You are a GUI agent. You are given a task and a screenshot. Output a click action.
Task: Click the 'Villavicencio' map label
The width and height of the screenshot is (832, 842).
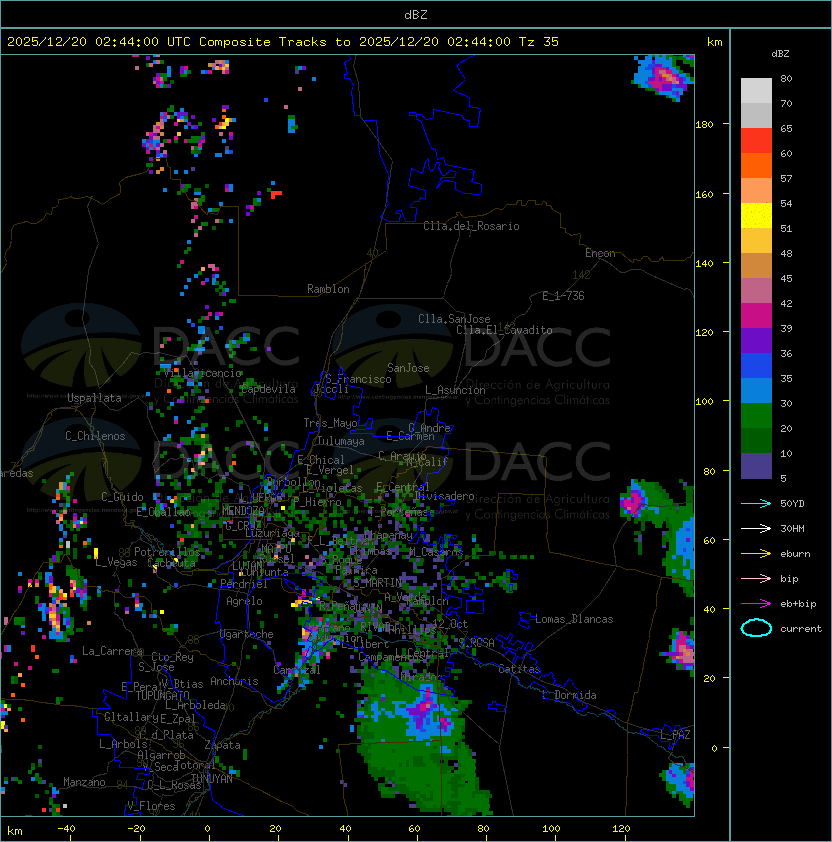coord(203,373)
